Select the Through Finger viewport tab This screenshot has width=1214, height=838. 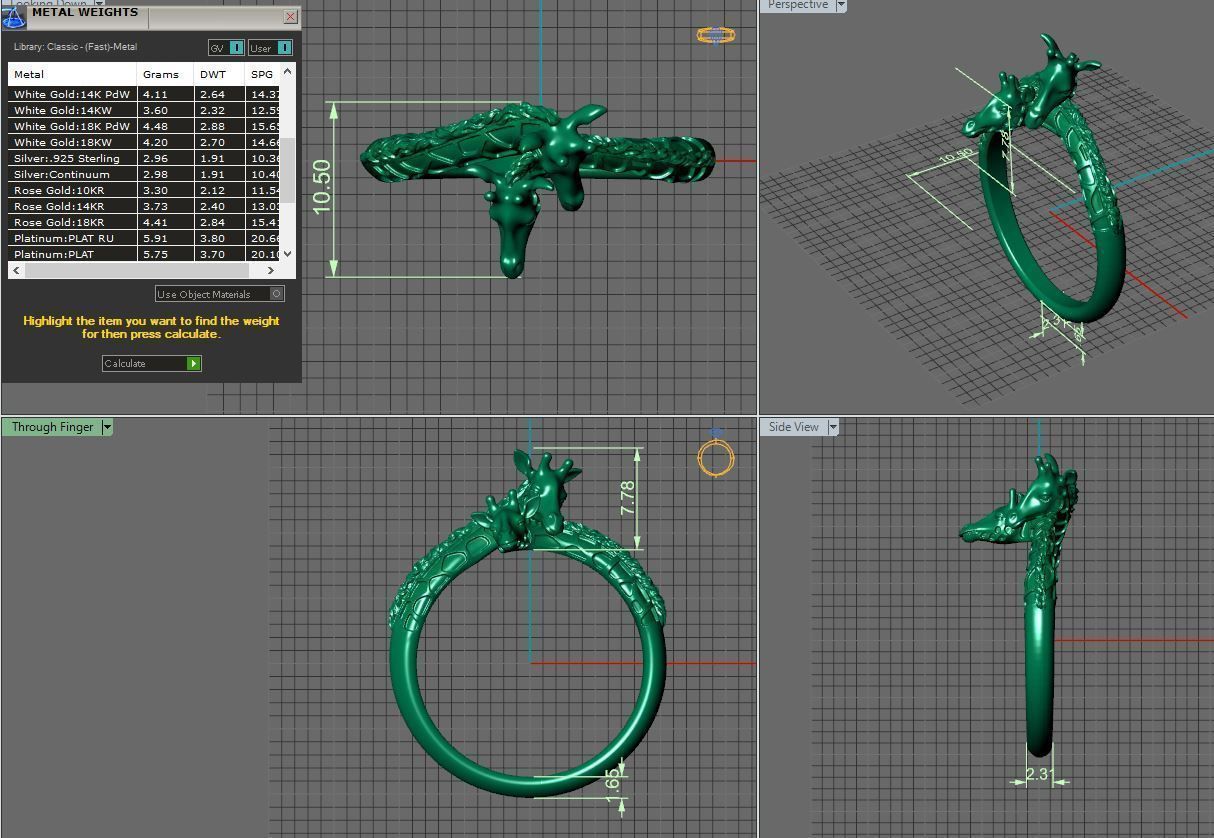click(x=52, y=427)
